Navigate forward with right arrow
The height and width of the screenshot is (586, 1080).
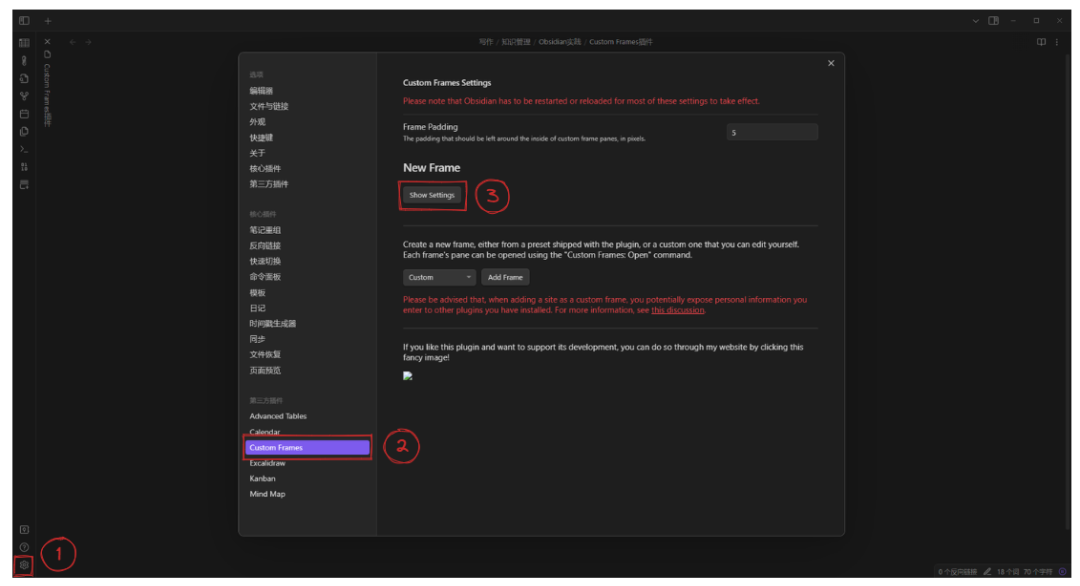(88, 42)
